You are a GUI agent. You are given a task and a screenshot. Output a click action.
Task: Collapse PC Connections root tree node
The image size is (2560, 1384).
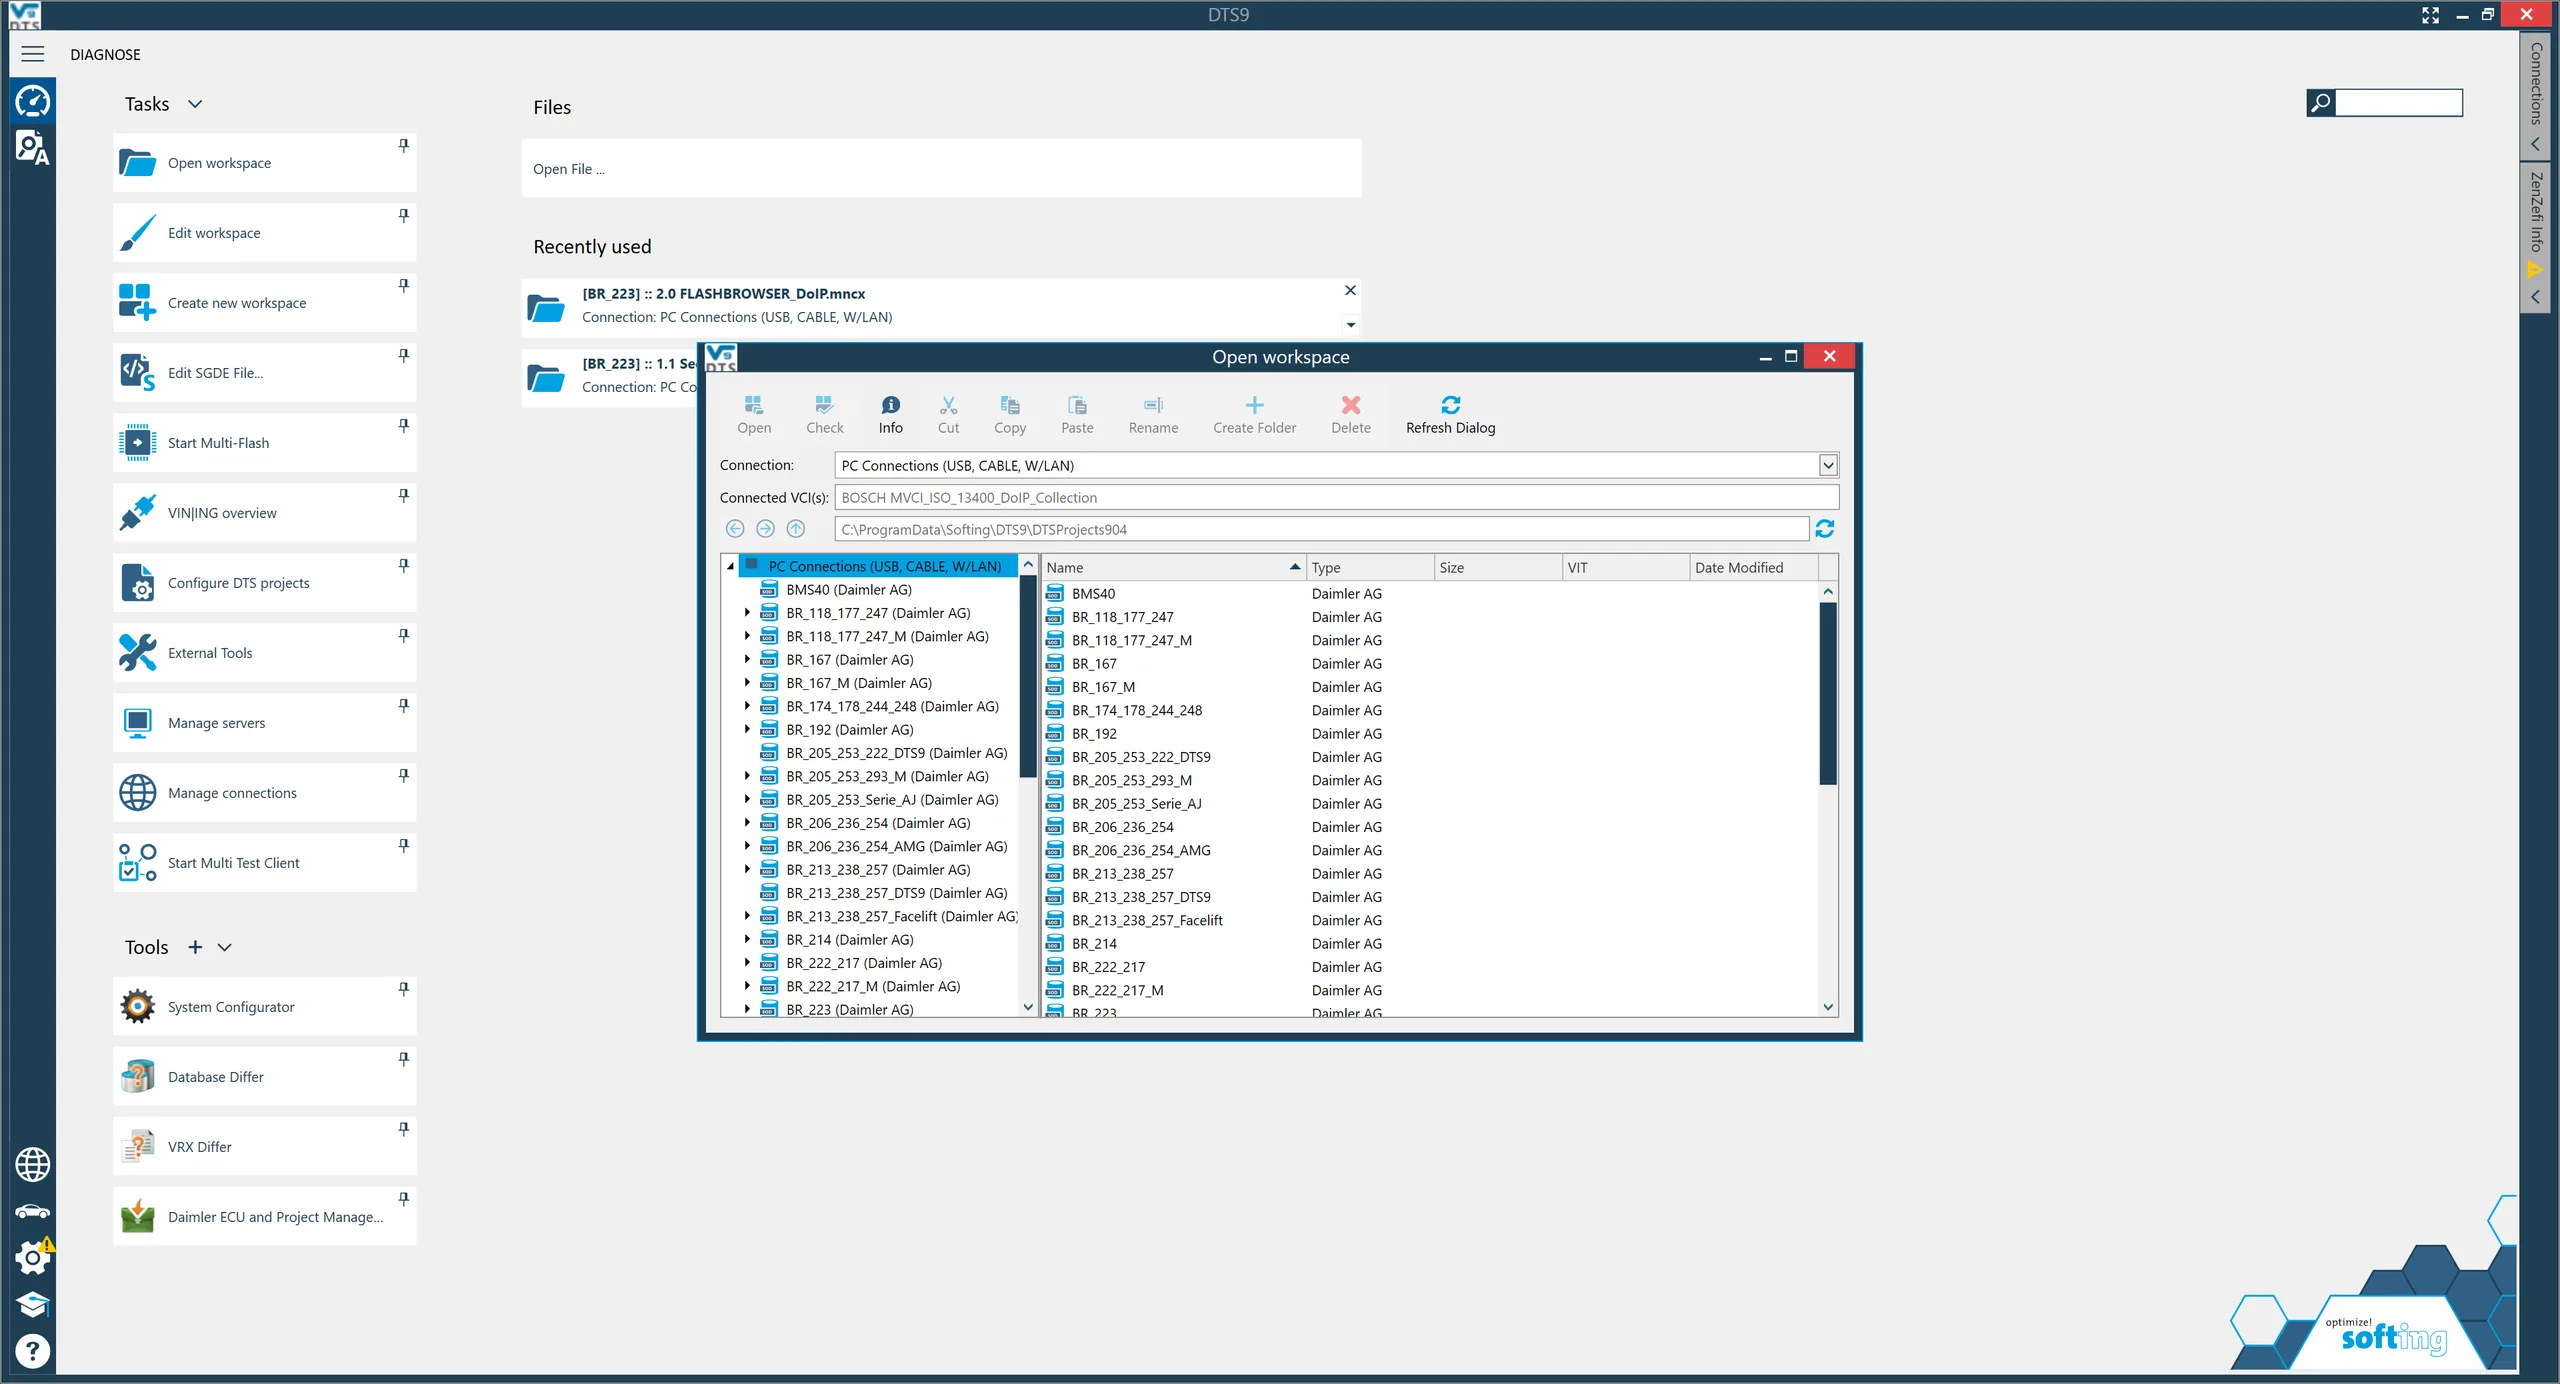pos(731,566)
